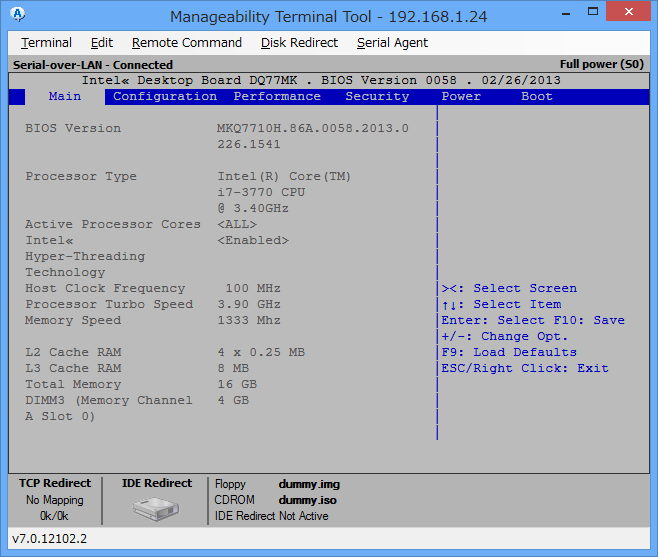Open the Terminal menu
This screenshot has width=658, height=557.
[46, 43]
